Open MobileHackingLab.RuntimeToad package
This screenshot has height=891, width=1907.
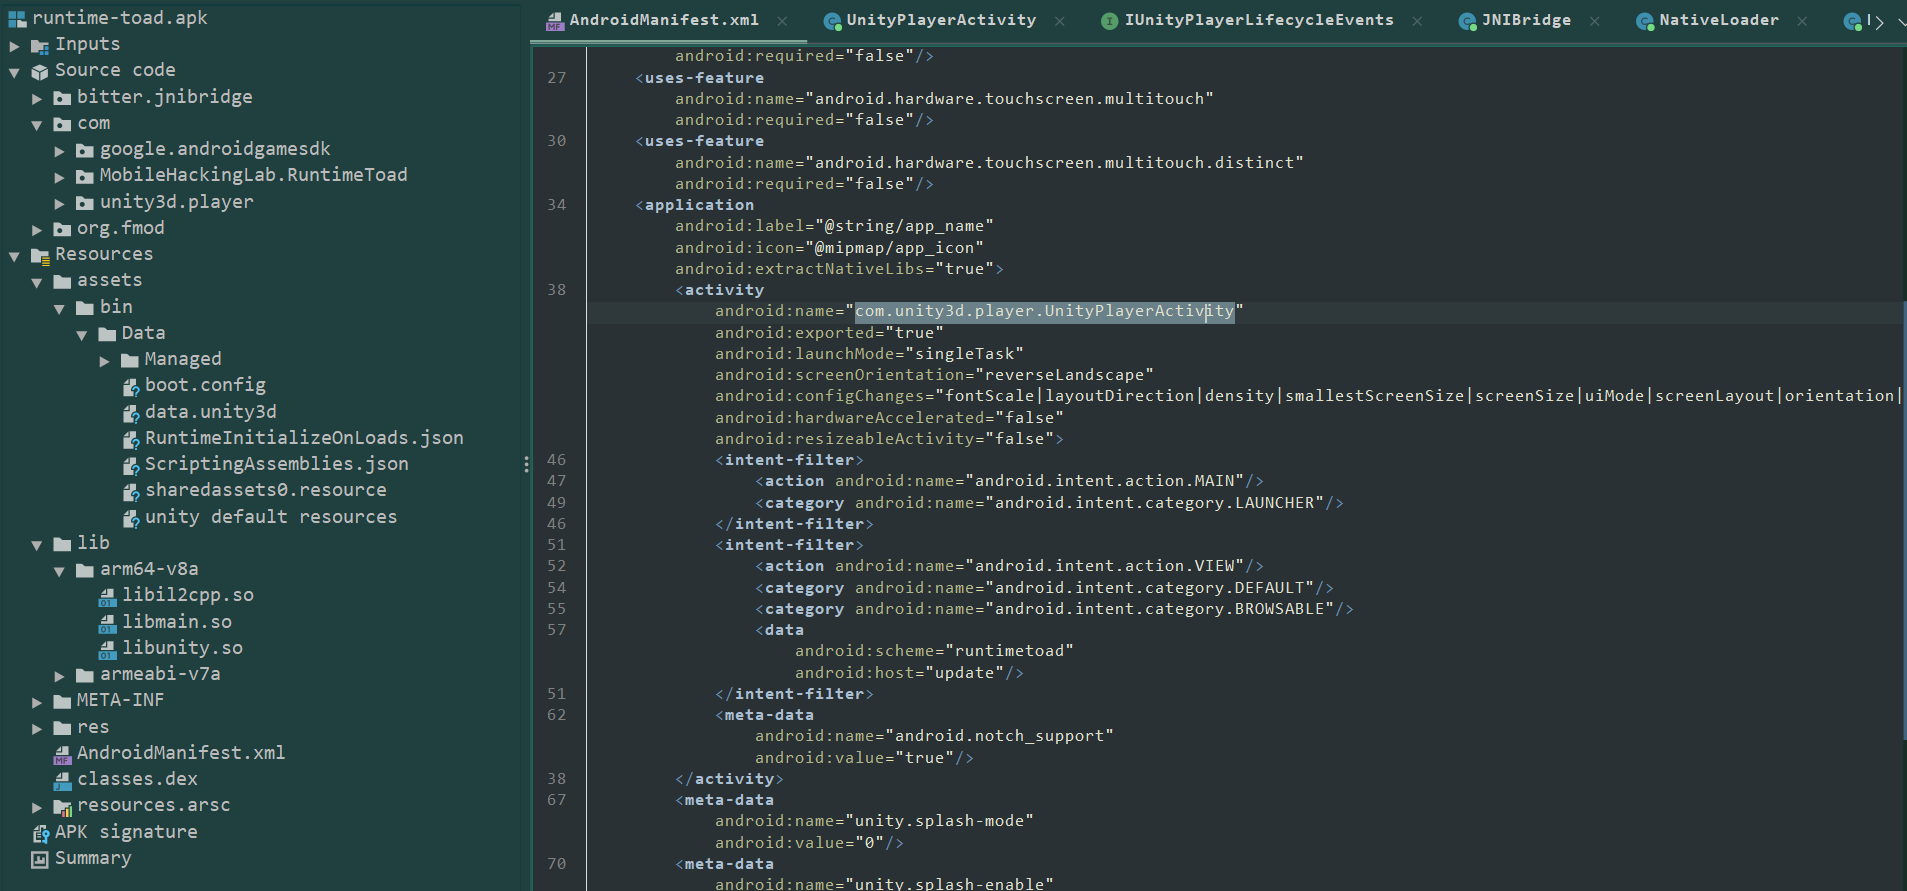pyautogui.click(x=253, y=175)
